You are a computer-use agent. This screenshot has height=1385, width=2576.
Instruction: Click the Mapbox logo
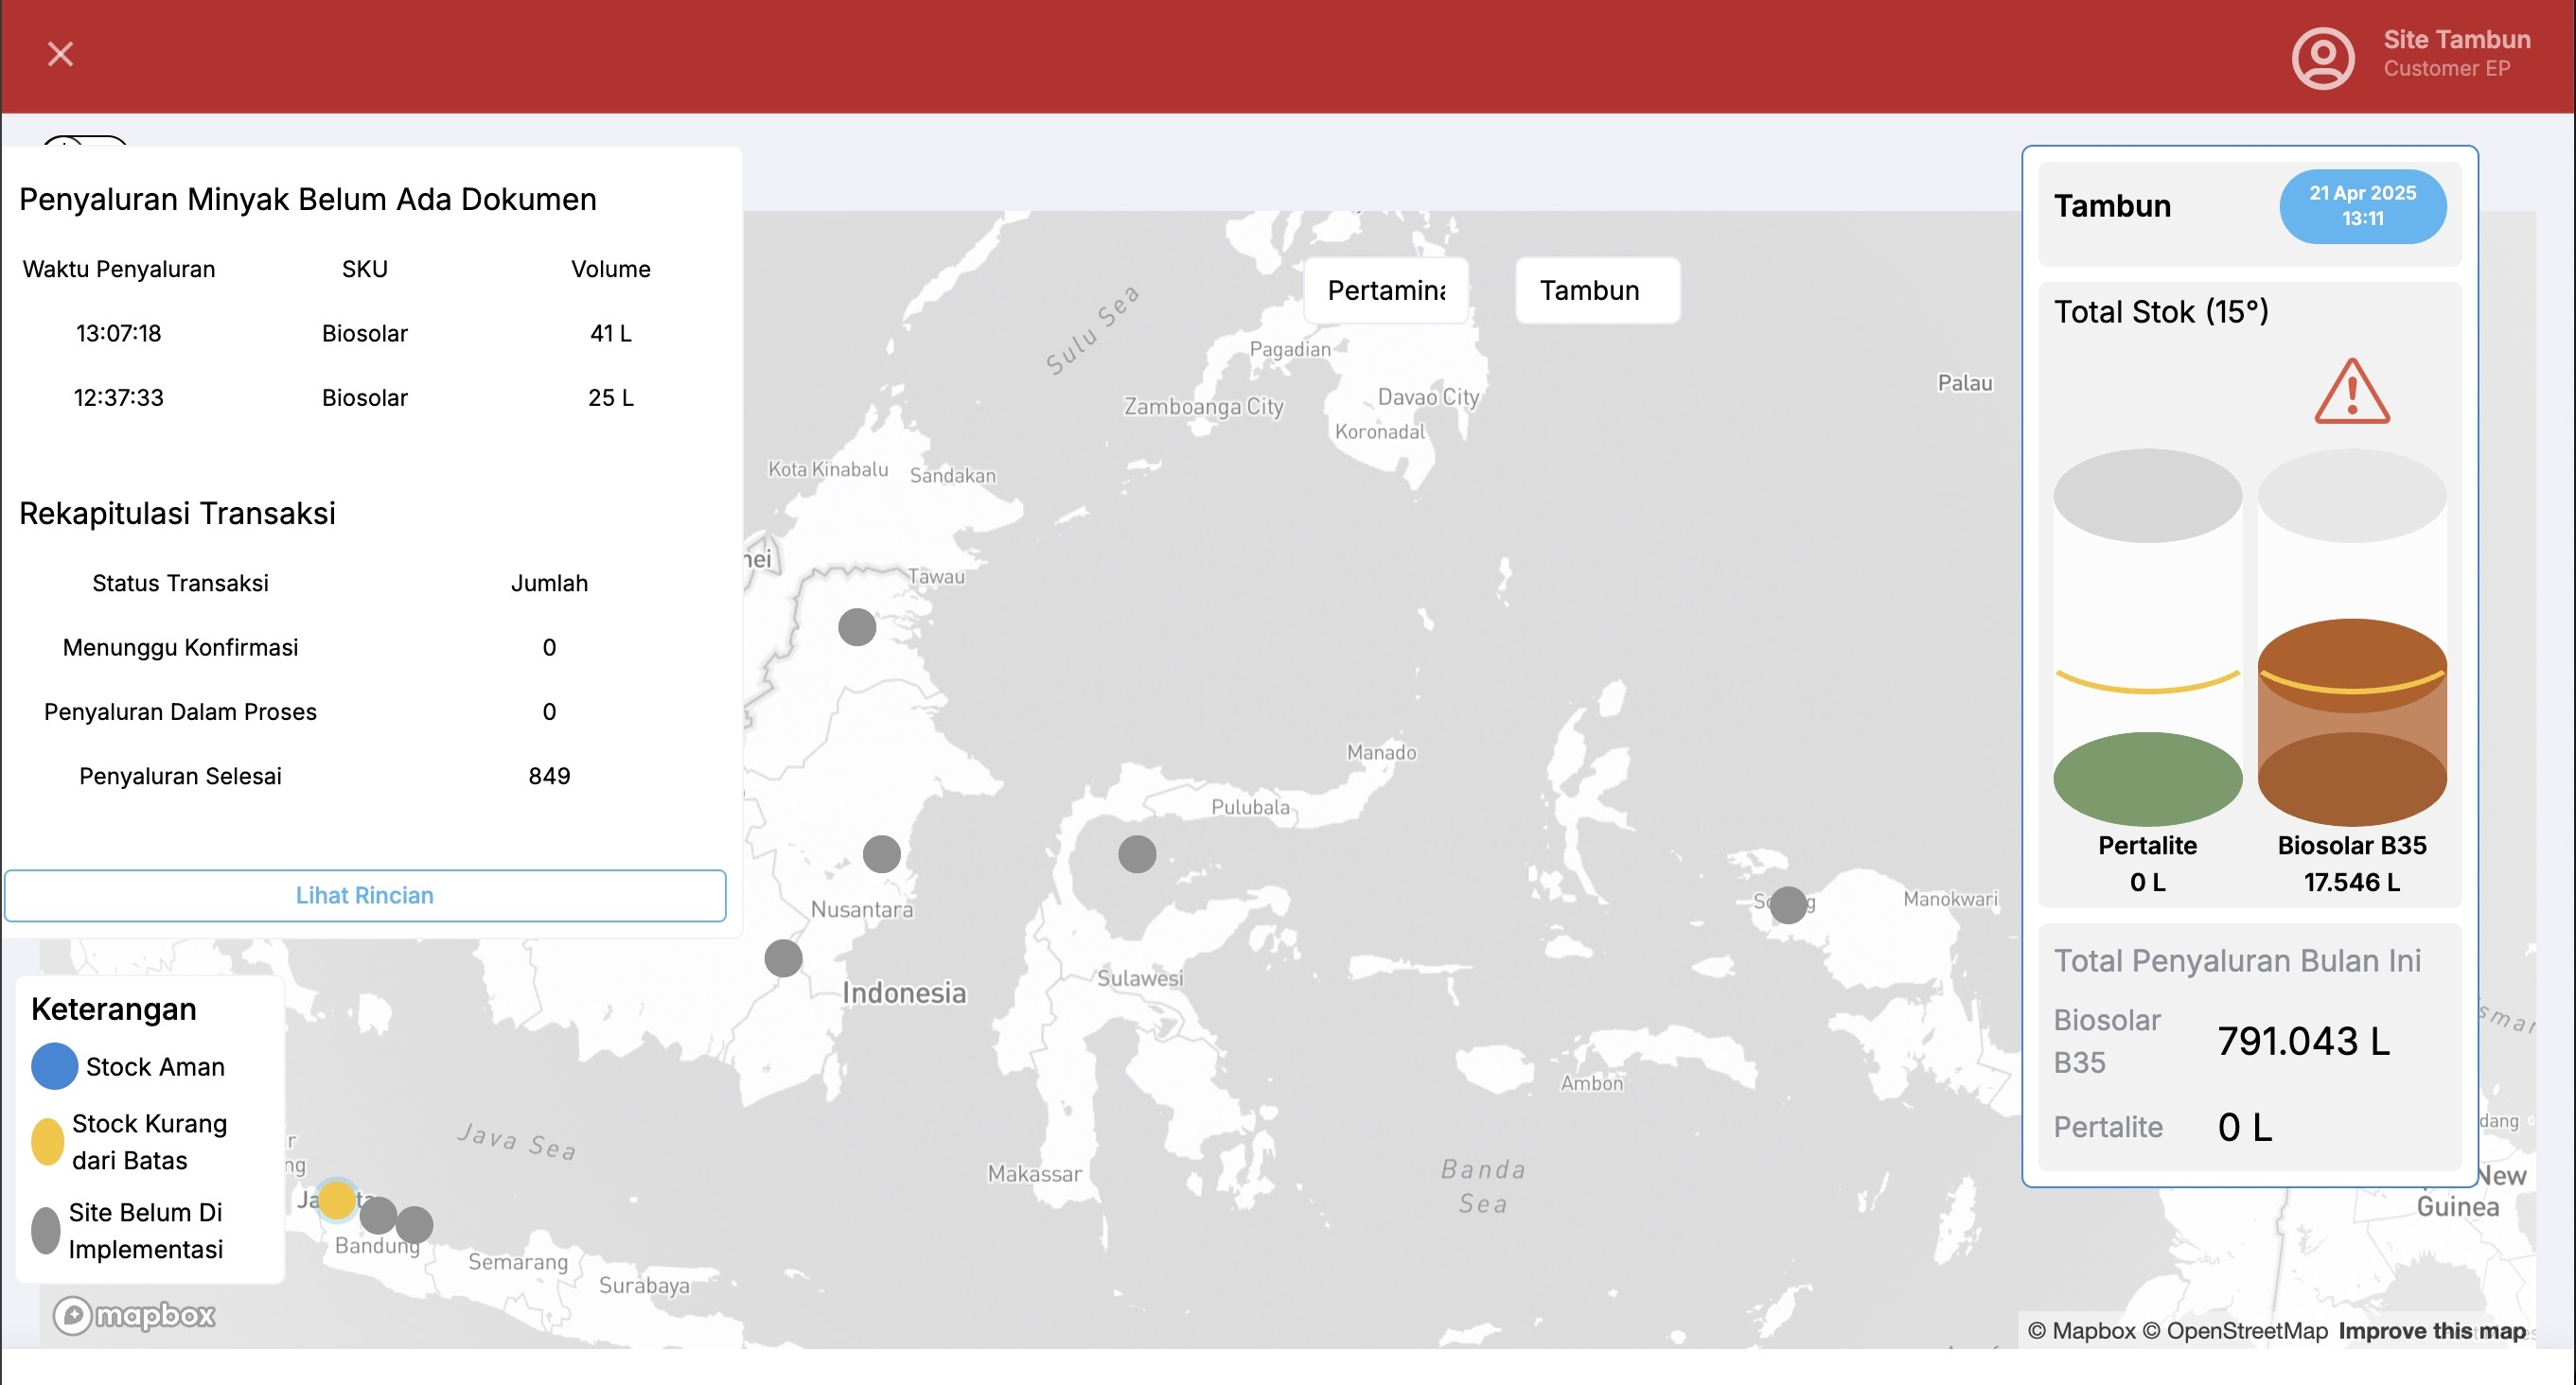(x=134, y=1315)
